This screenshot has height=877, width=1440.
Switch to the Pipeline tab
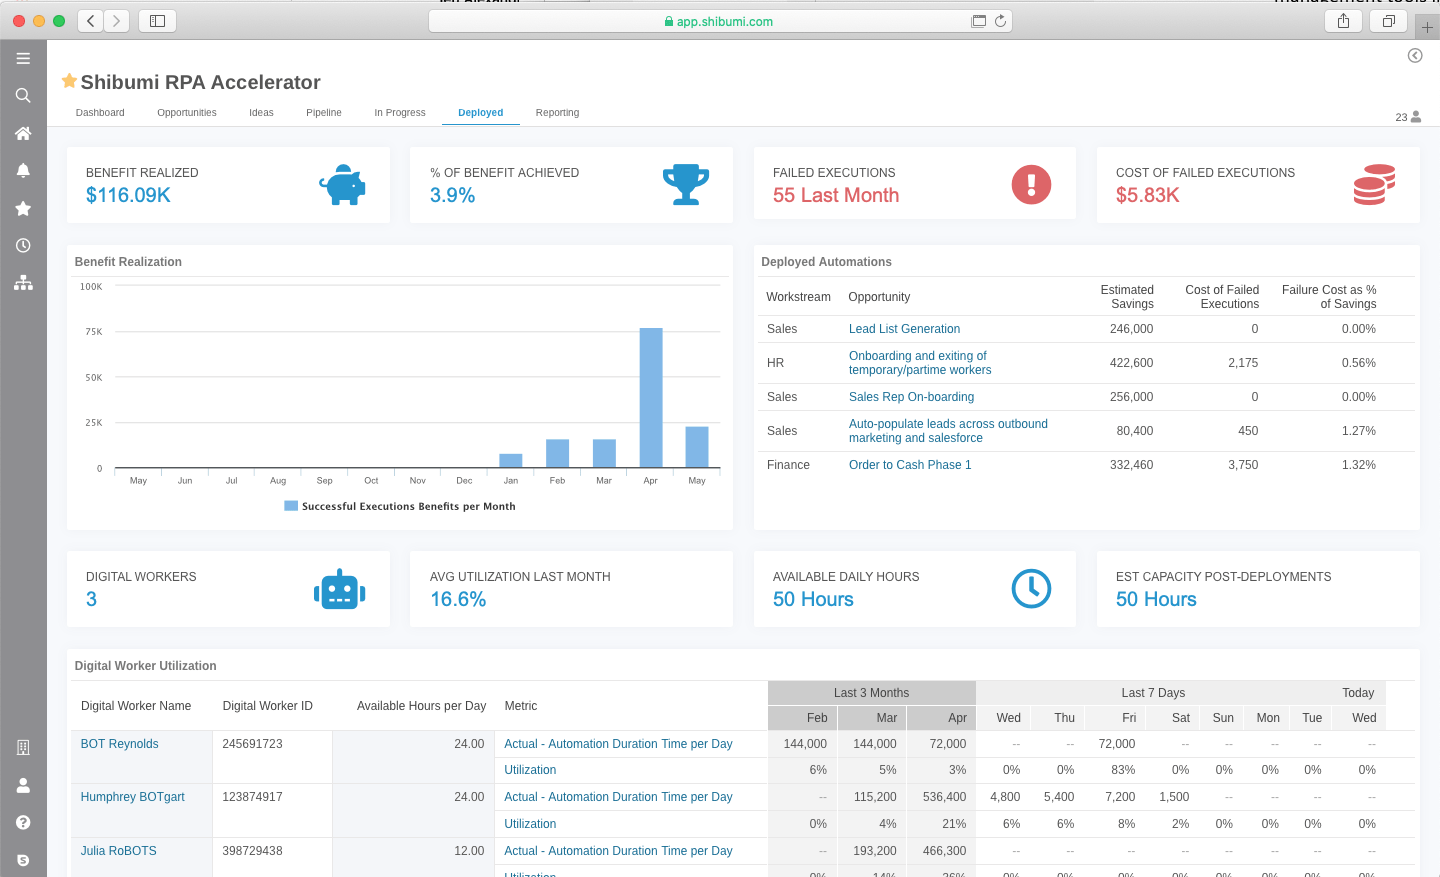coord(323,113)
